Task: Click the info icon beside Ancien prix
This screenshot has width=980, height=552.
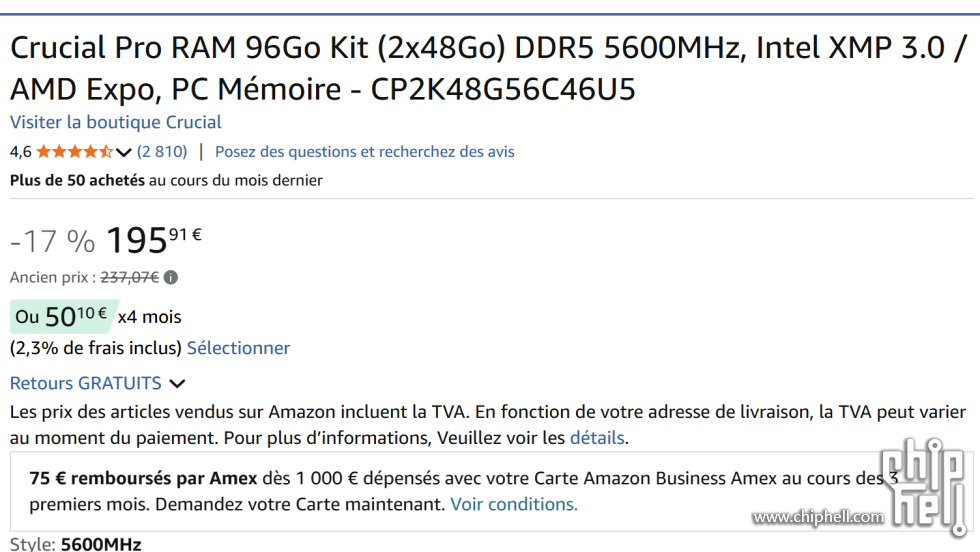Action: coord(171,277)
